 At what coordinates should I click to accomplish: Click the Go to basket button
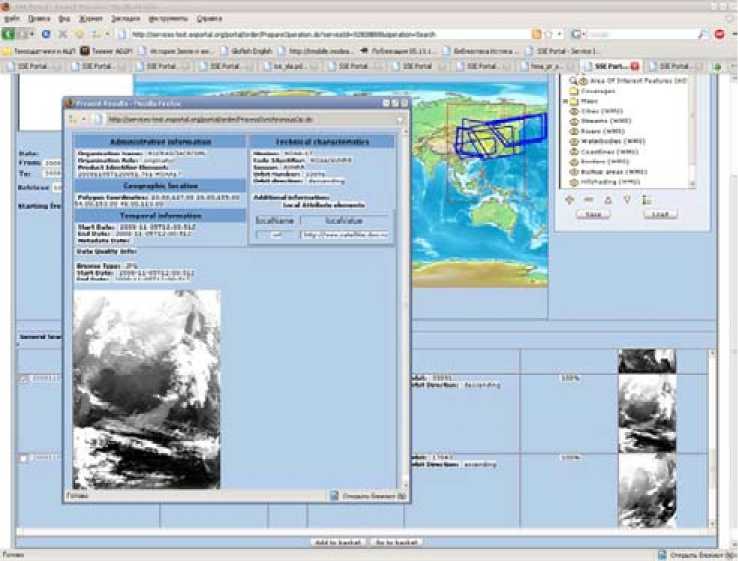coord(396,542)
